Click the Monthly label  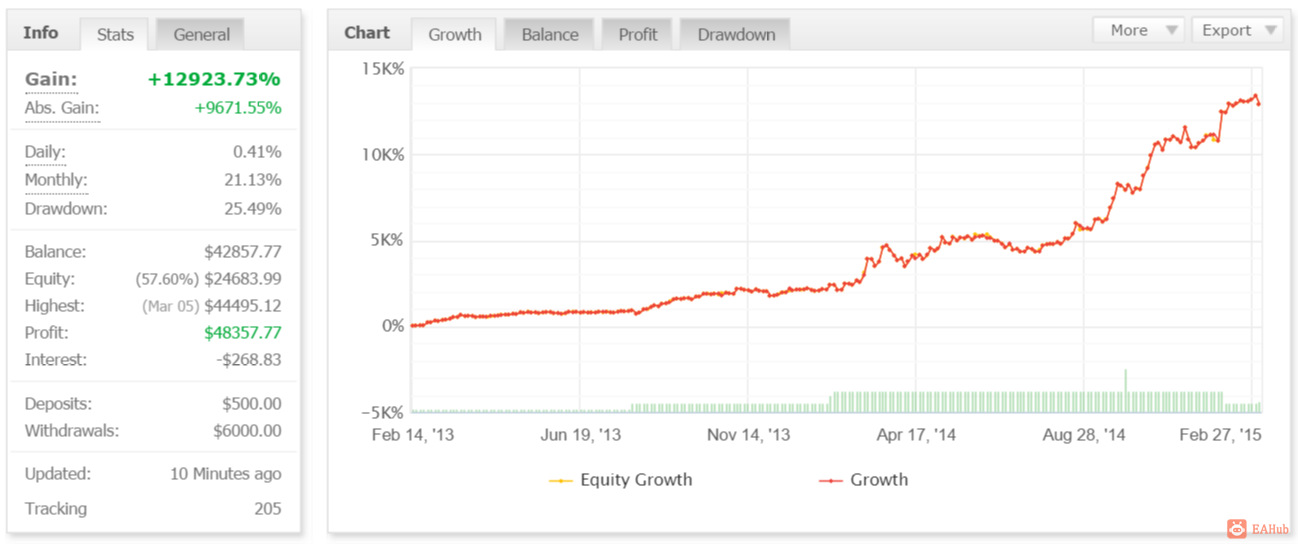(x=56, y=180)
